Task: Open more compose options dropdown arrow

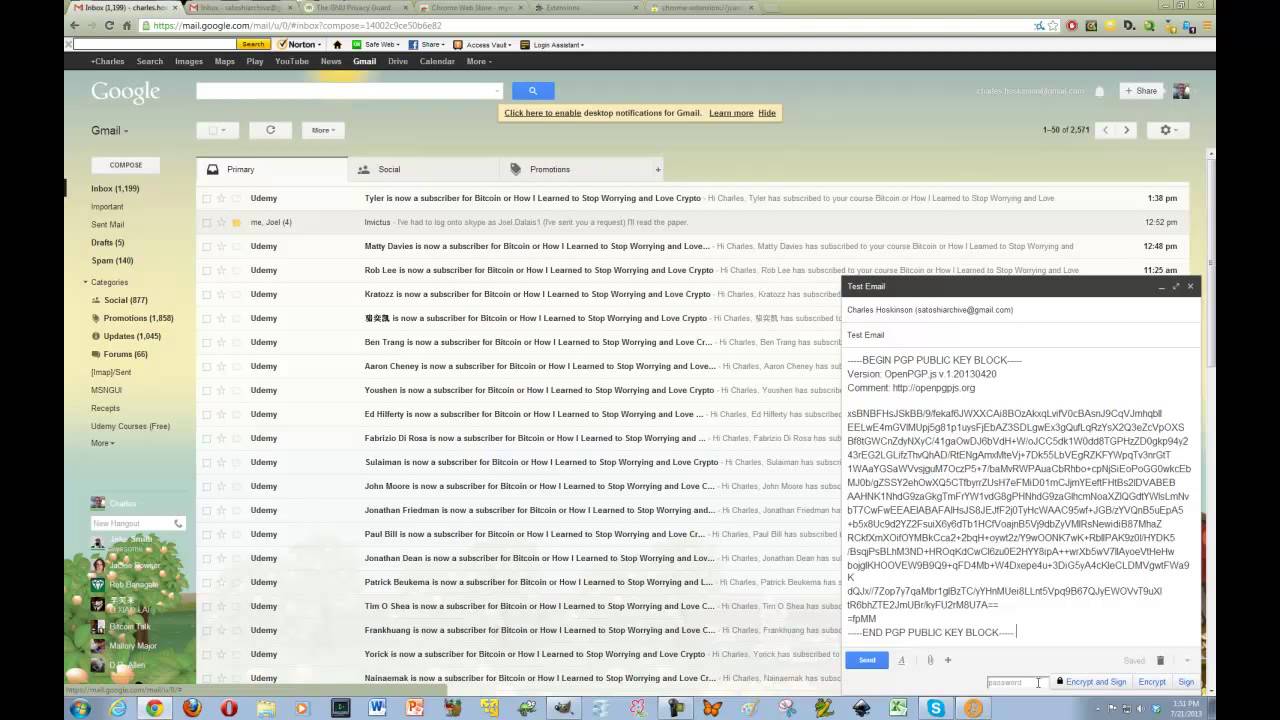Action: [1187, 660]
